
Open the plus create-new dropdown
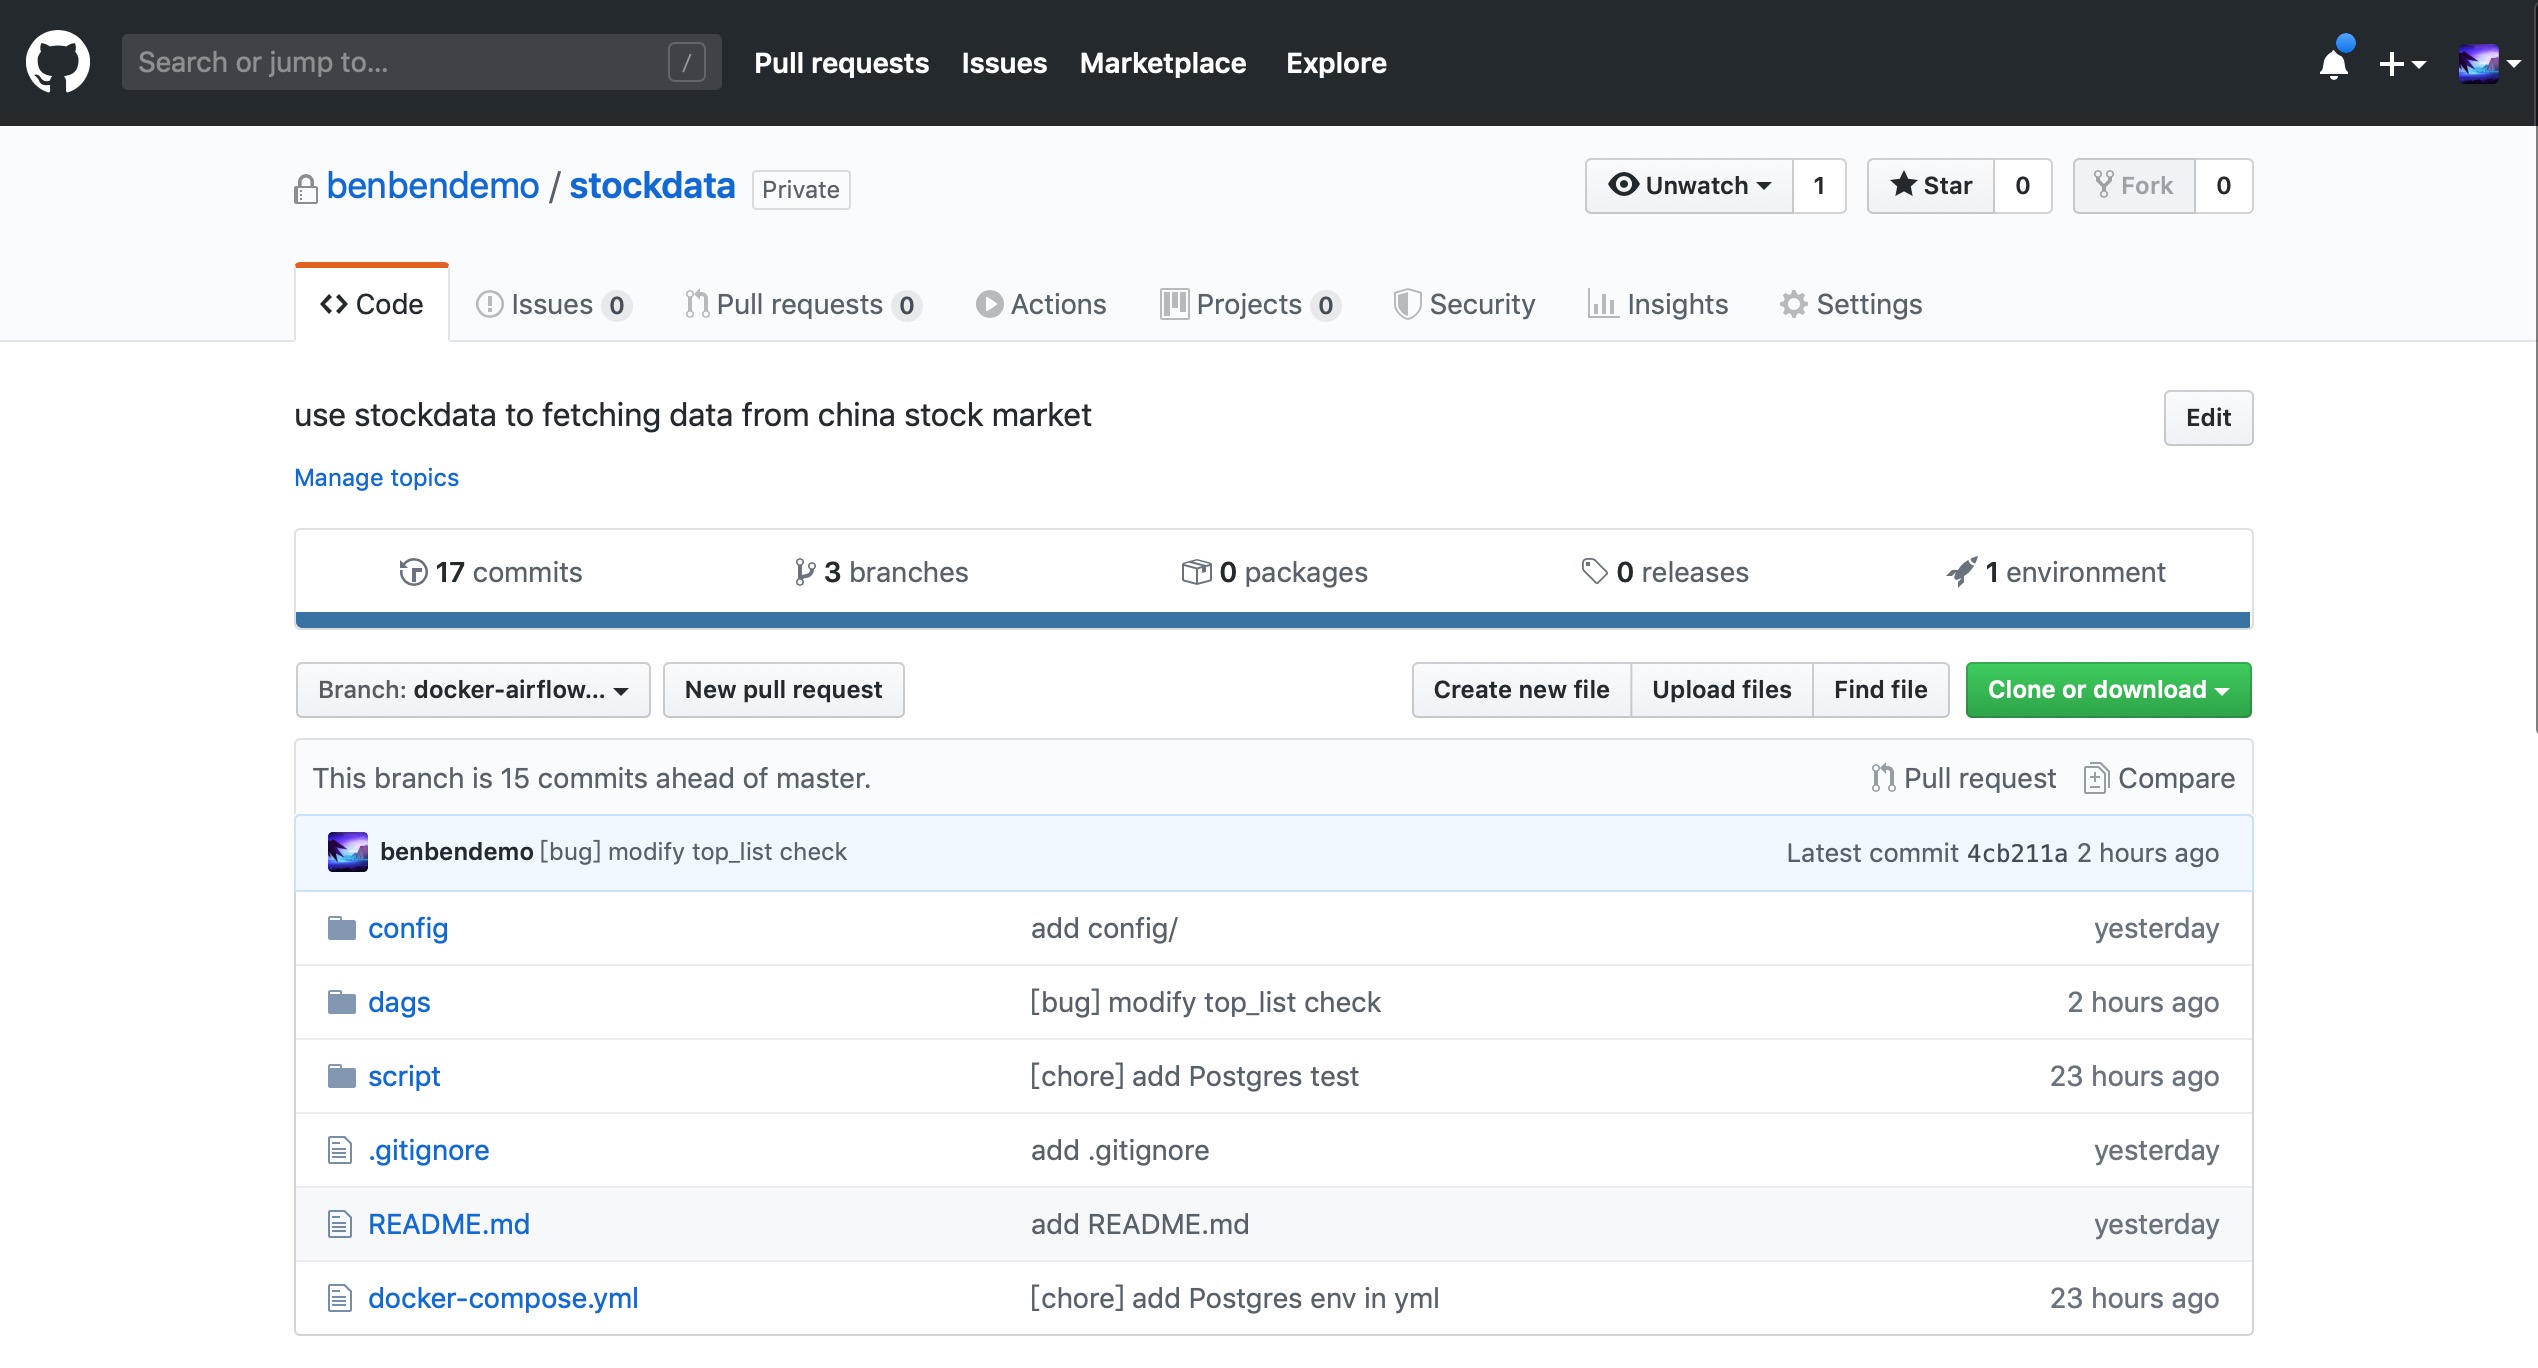tap(2401, 64)
